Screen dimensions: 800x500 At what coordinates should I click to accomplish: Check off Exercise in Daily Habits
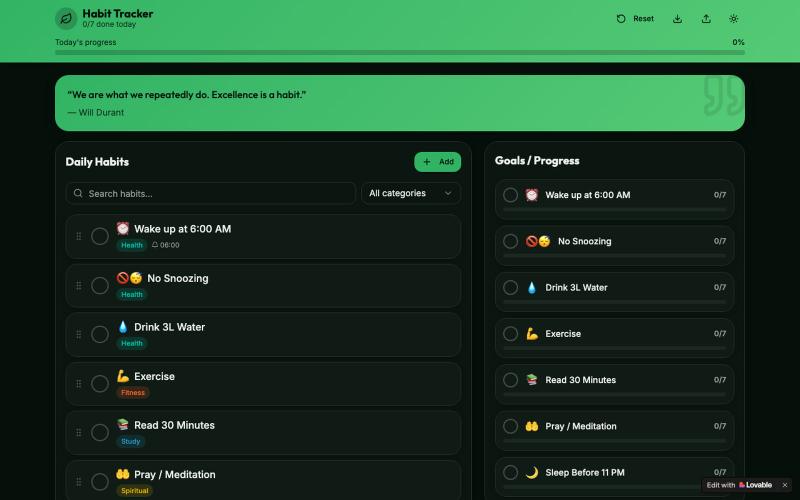[100, 384]
